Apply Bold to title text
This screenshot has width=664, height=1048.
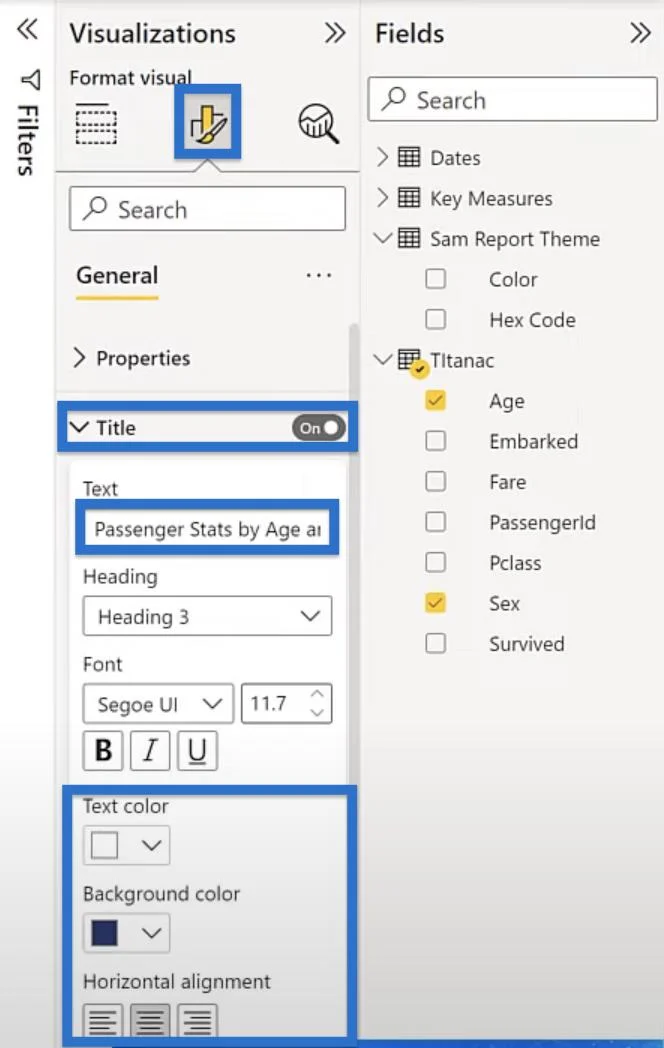[x=103, y=751]
